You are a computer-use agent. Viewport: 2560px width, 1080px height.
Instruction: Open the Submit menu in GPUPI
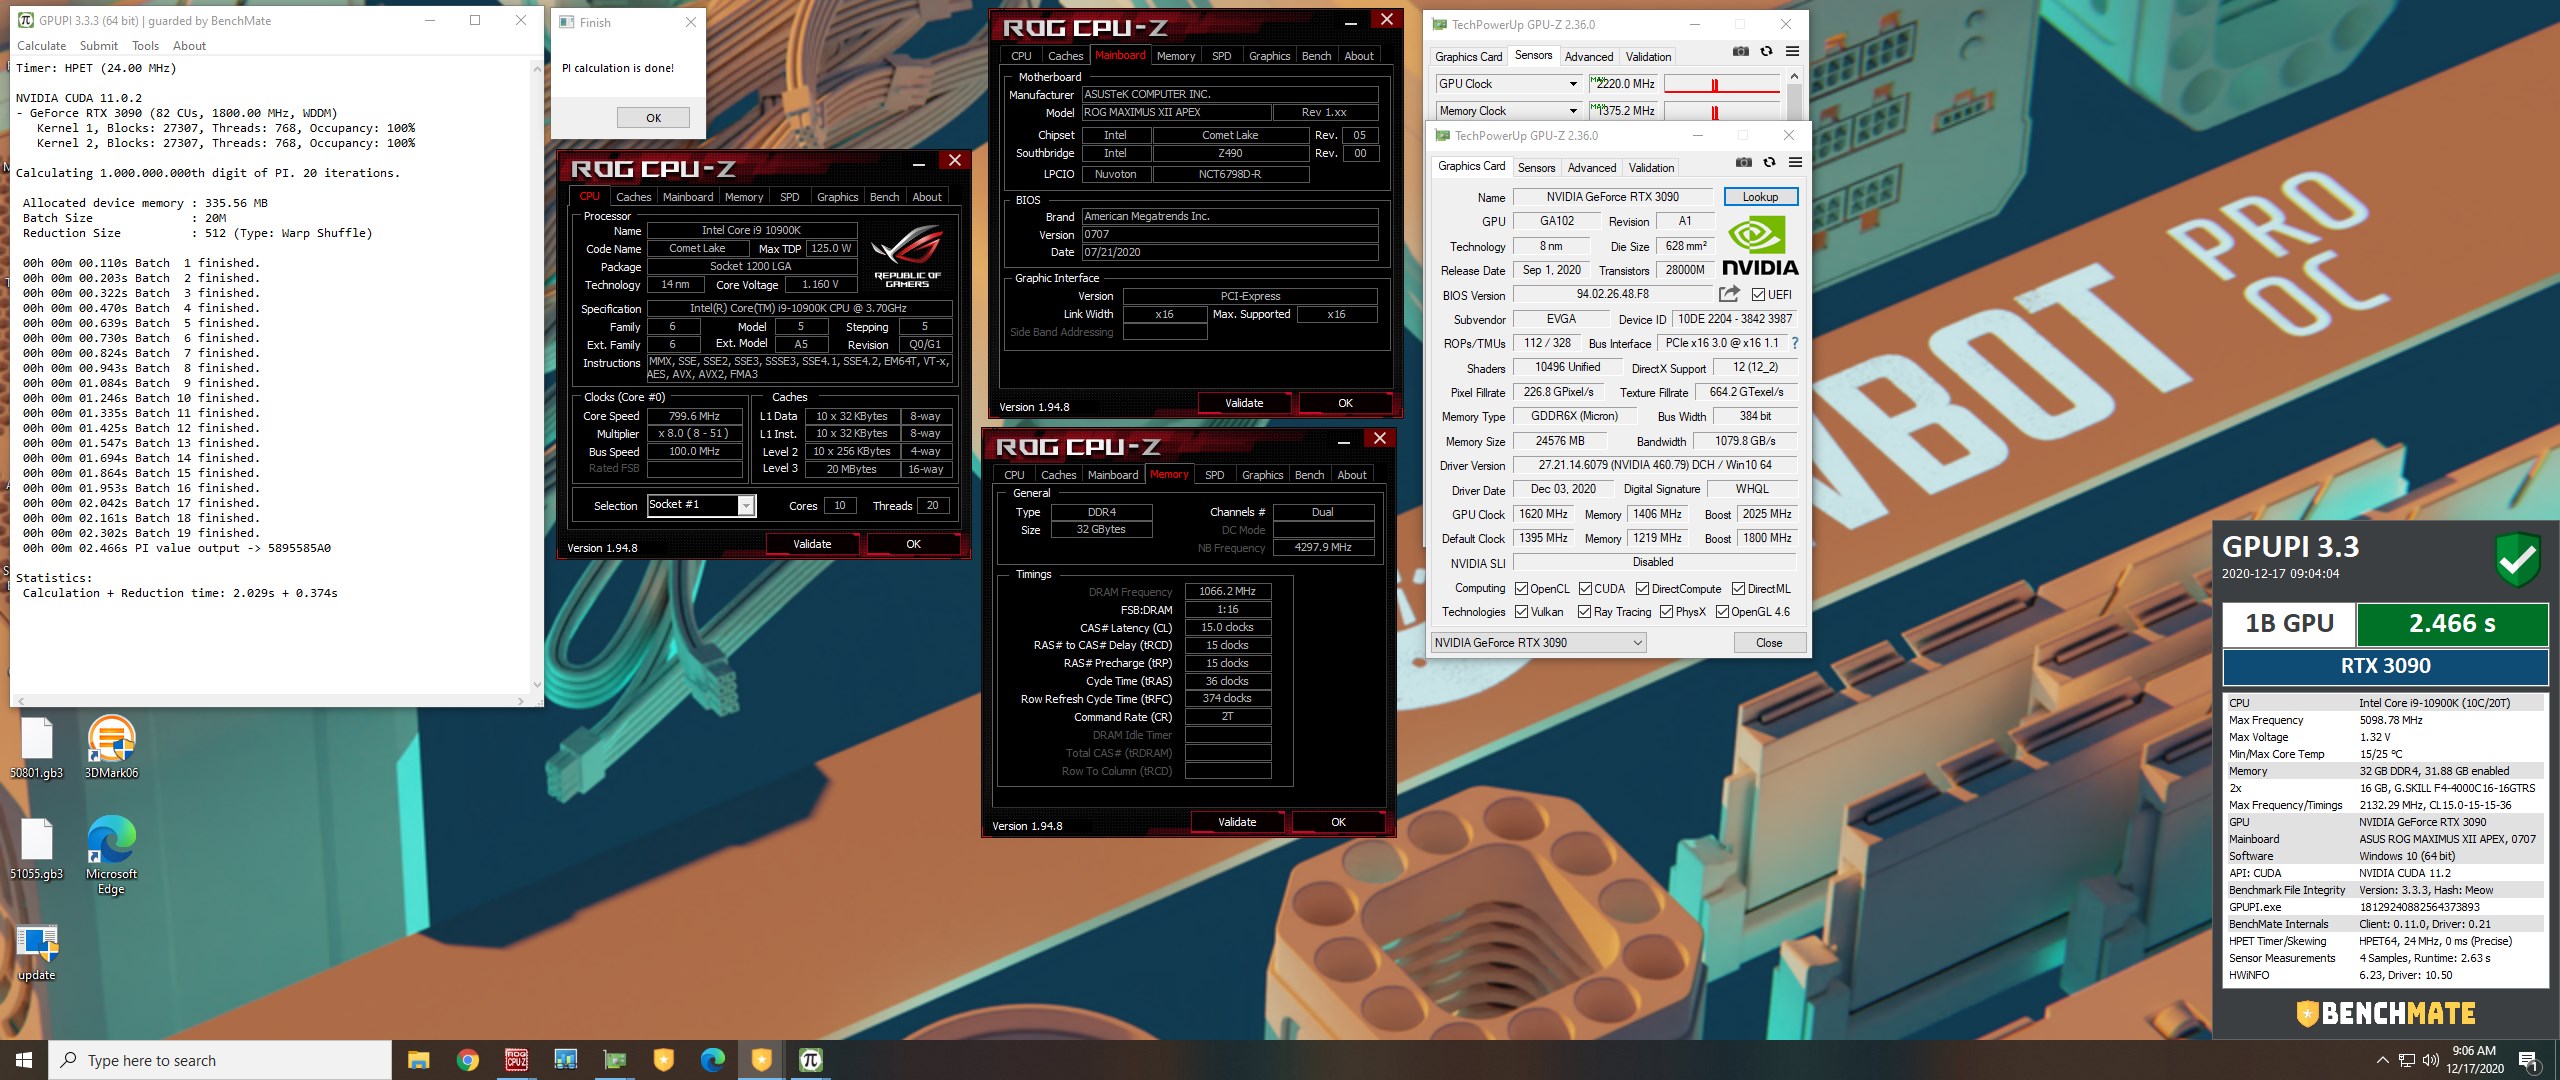99,46
